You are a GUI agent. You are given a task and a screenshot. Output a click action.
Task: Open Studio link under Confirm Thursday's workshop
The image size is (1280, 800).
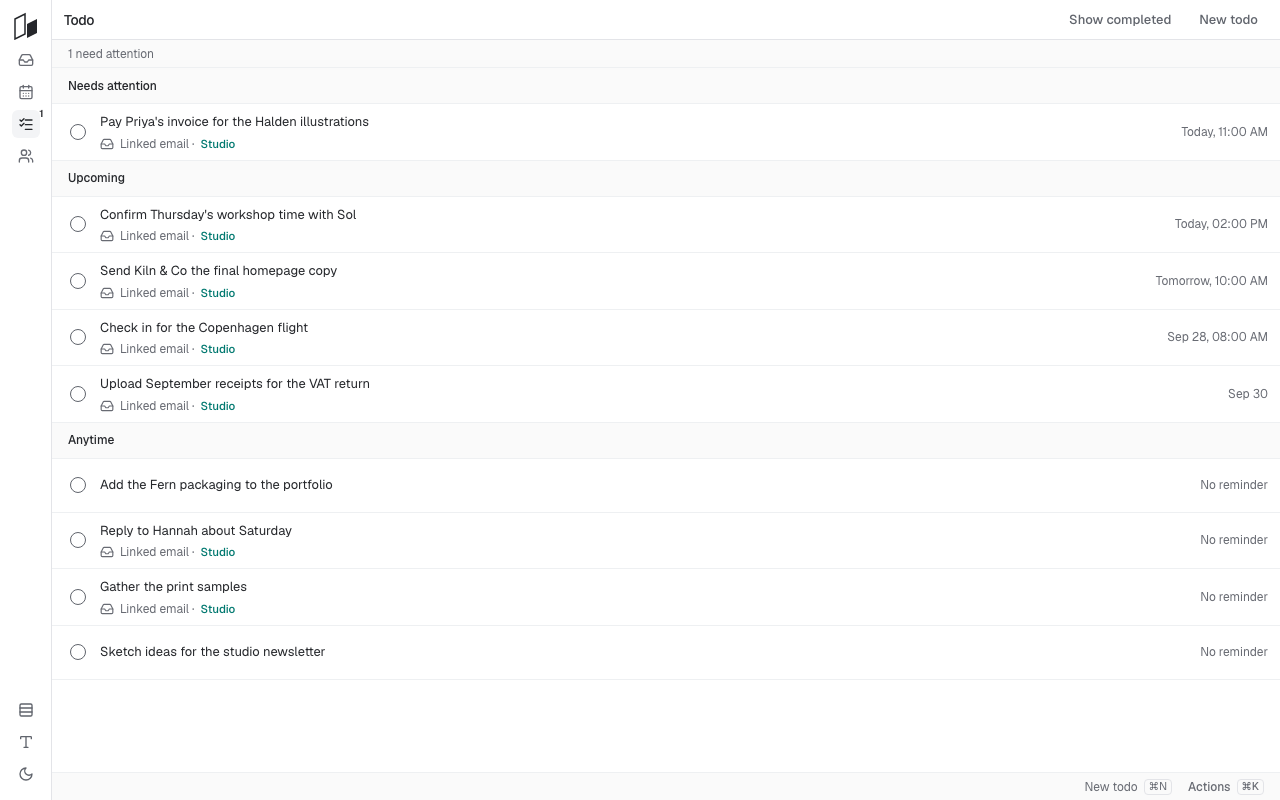pos(218,236)
